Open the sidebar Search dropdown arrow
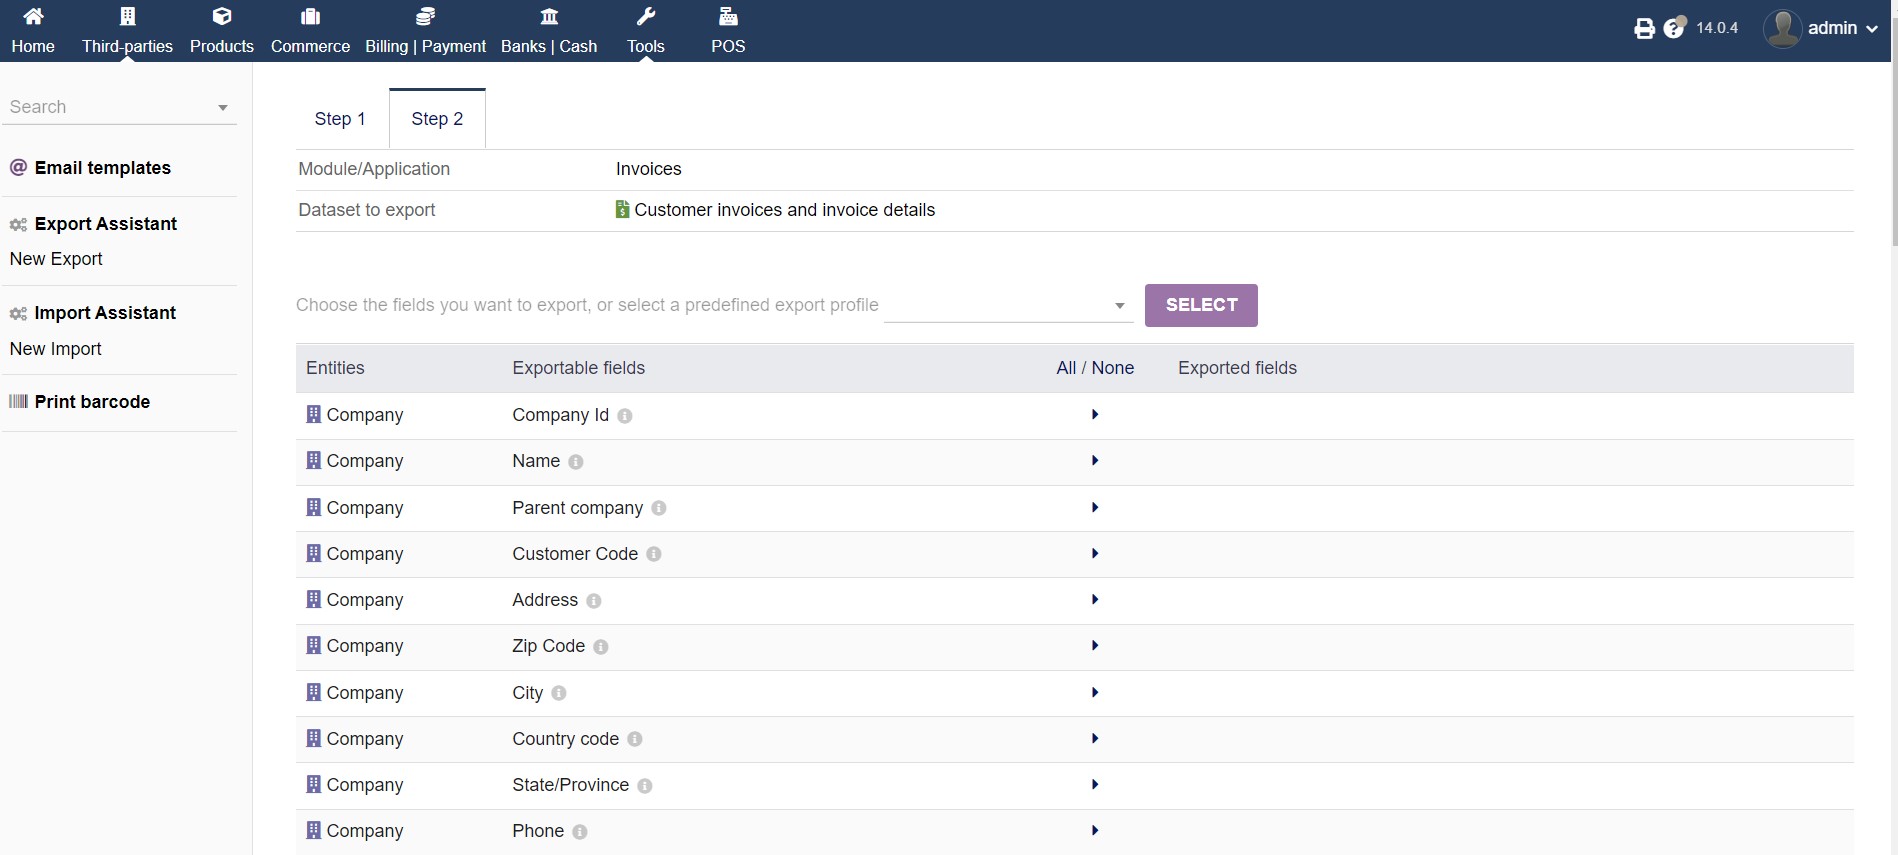This screenshot has width=1898, height=855. 223,108
